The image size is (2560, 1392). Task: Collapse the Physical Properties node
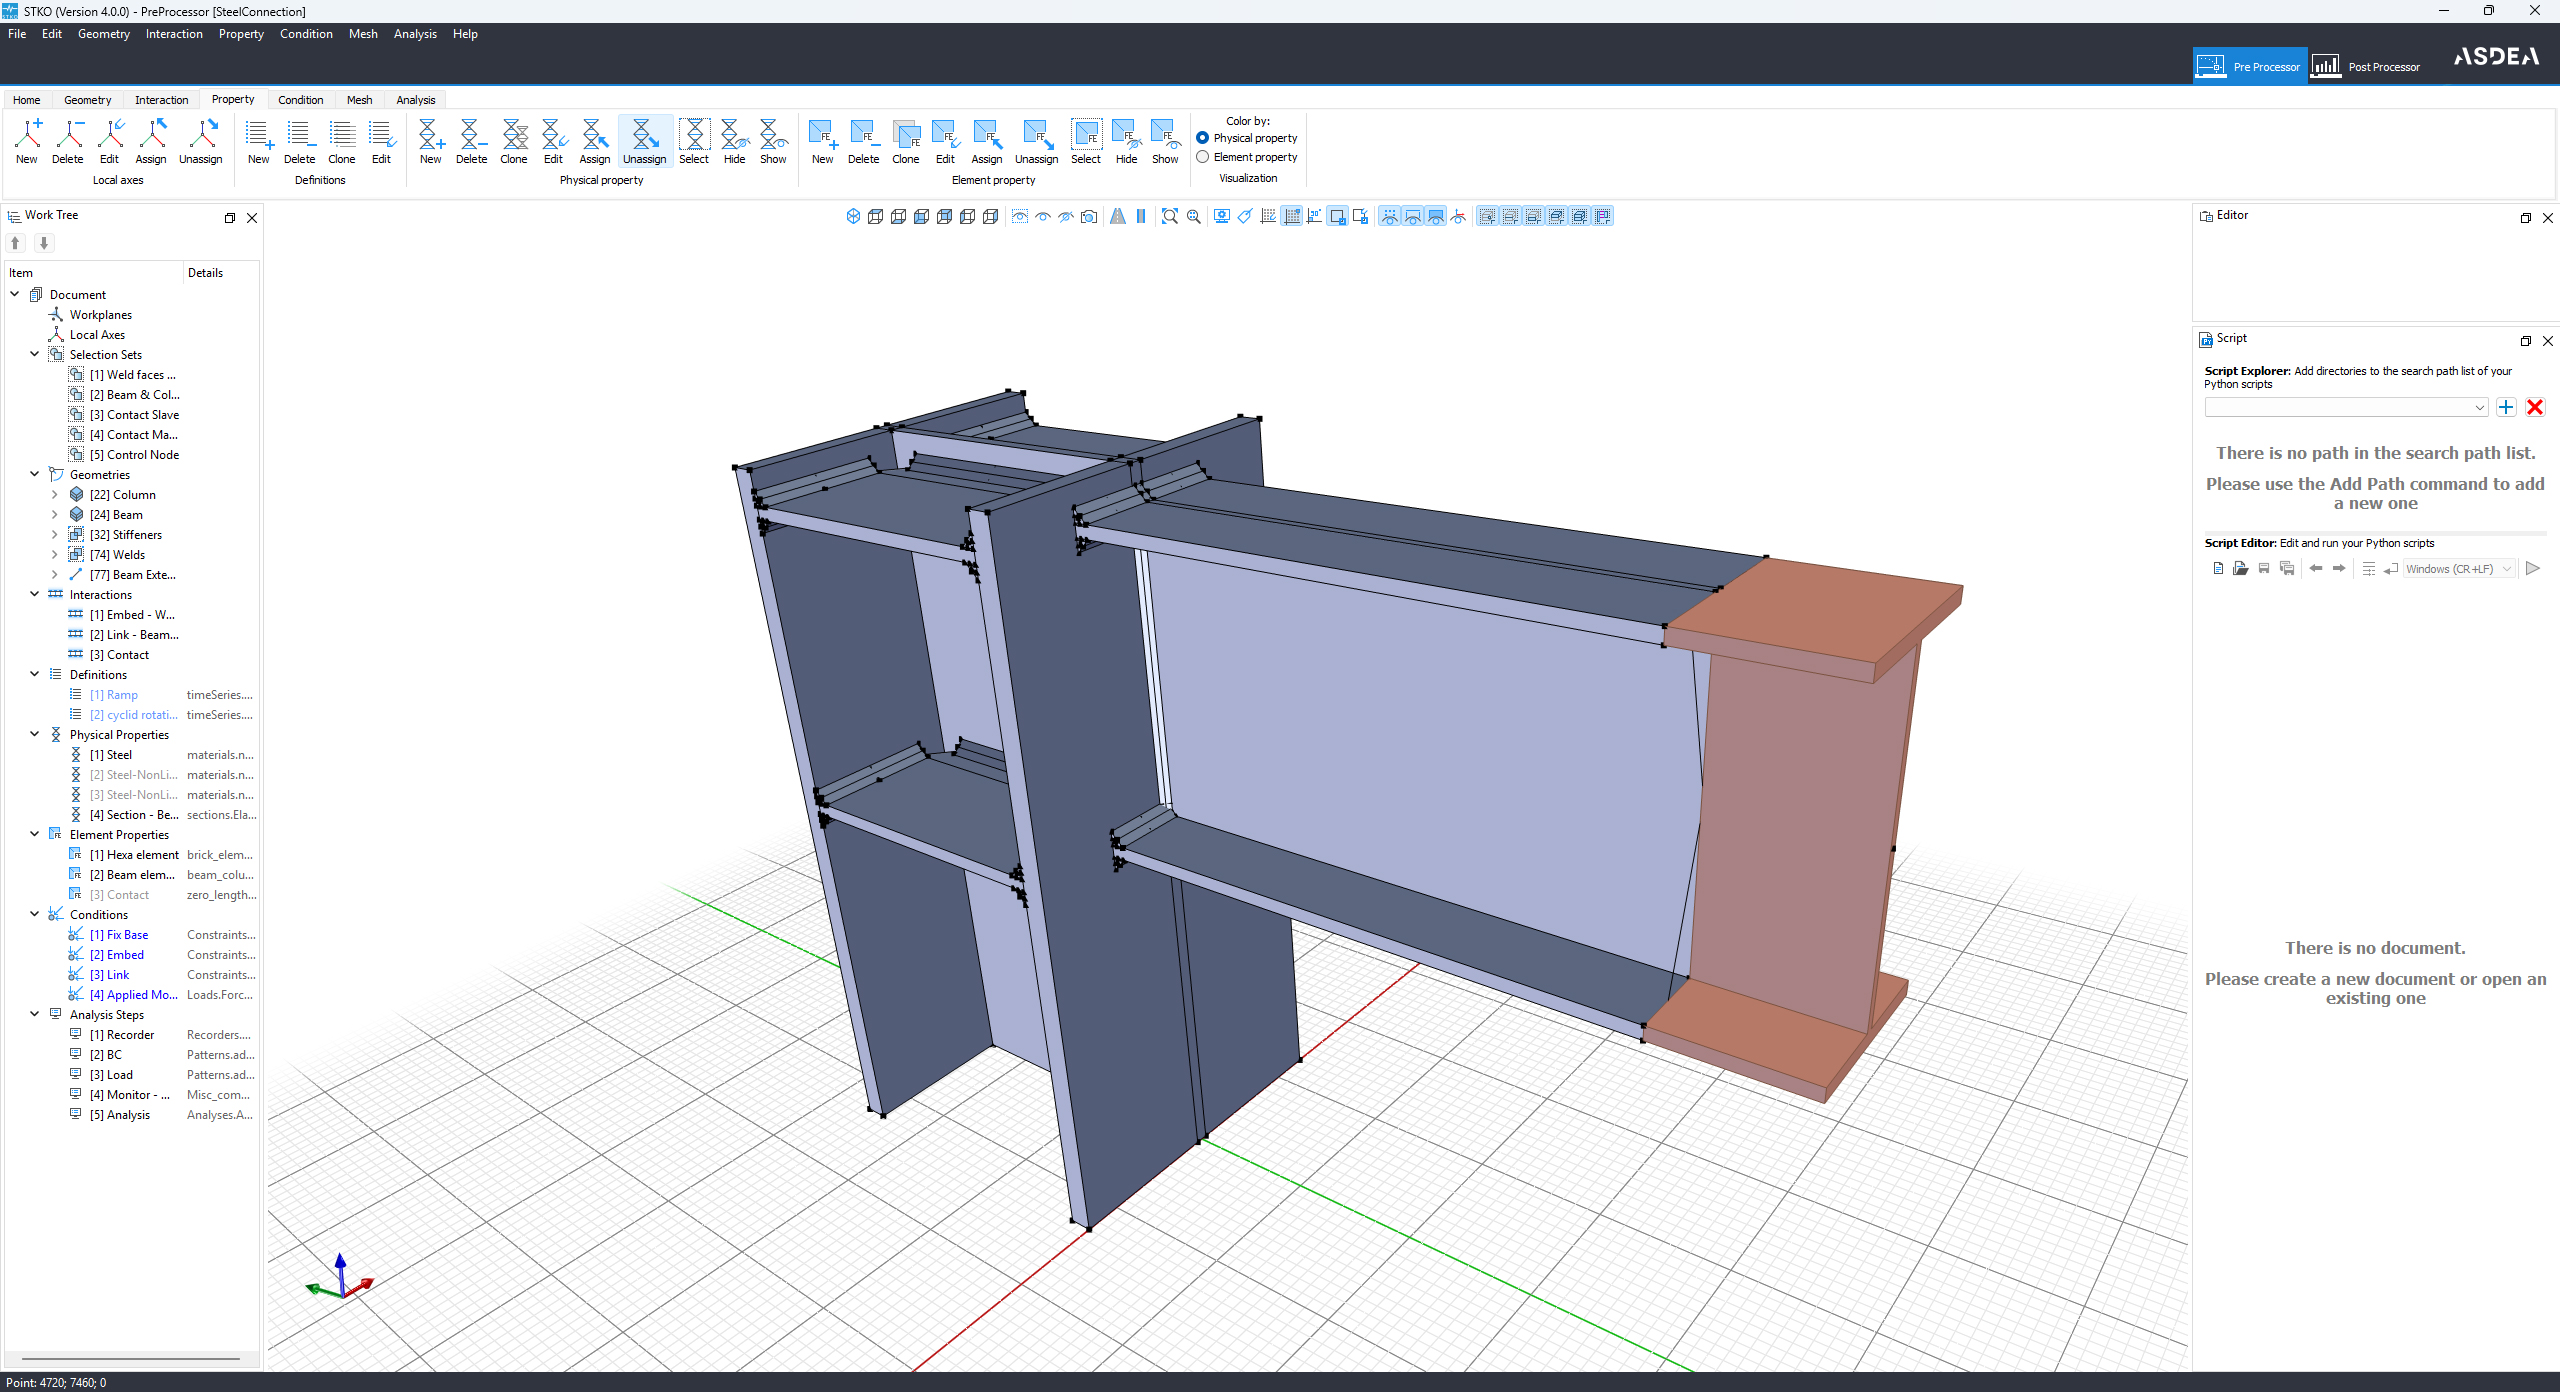[35, 734]
